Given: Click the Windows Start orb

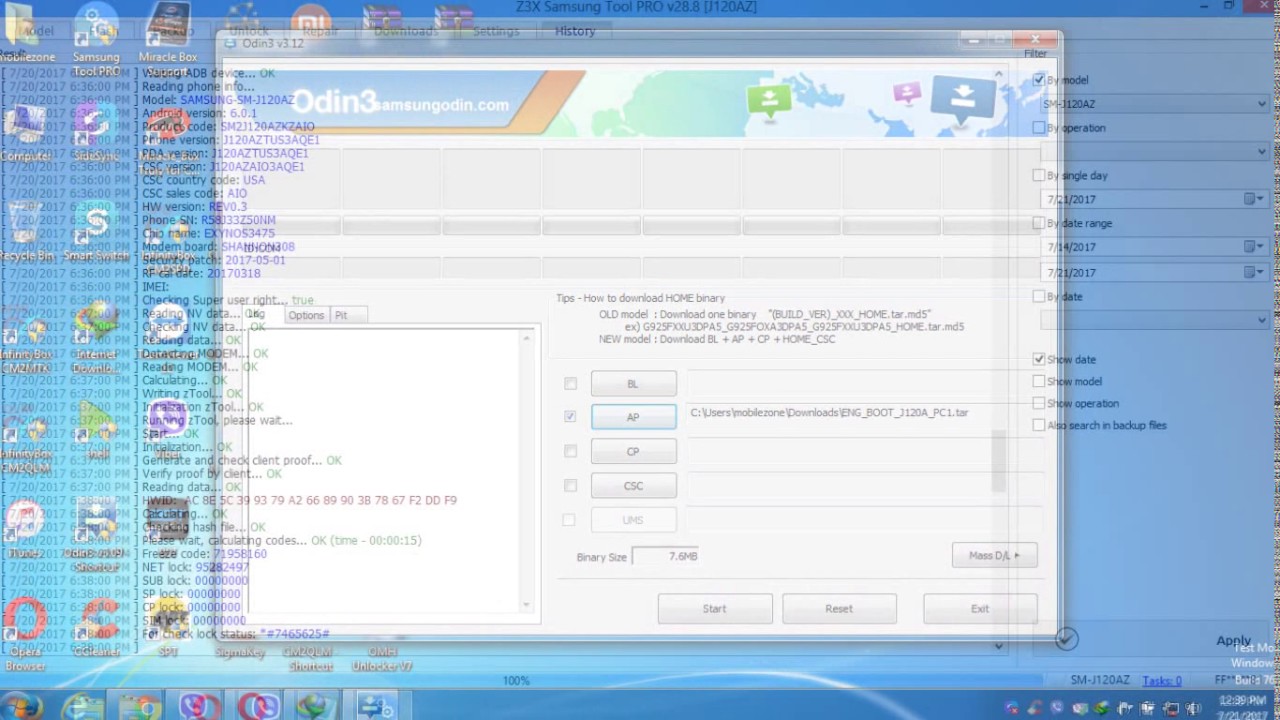Looking at the screenshot, I should click(x=22, y=706).
